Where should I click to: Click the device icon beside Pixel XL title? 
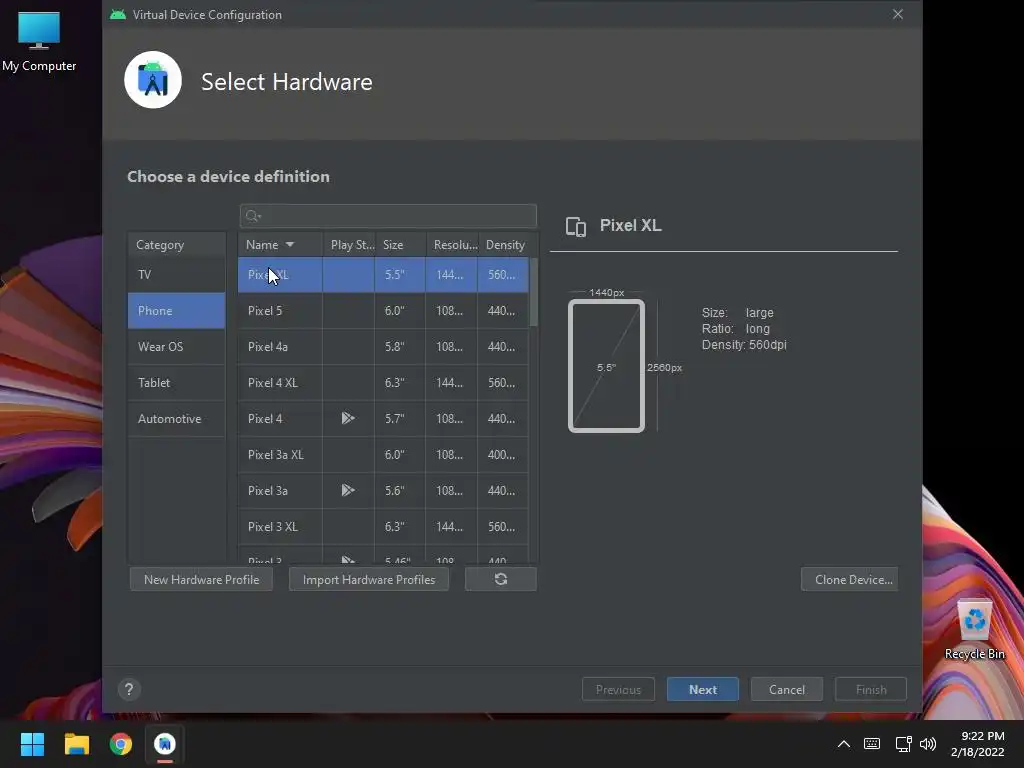[x=575, y=227]
